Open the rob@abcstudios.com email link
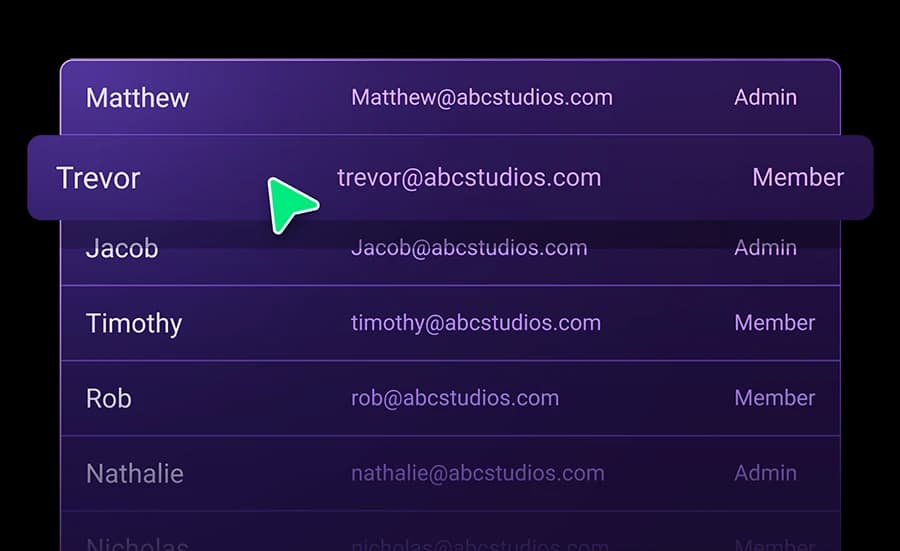 455,398
